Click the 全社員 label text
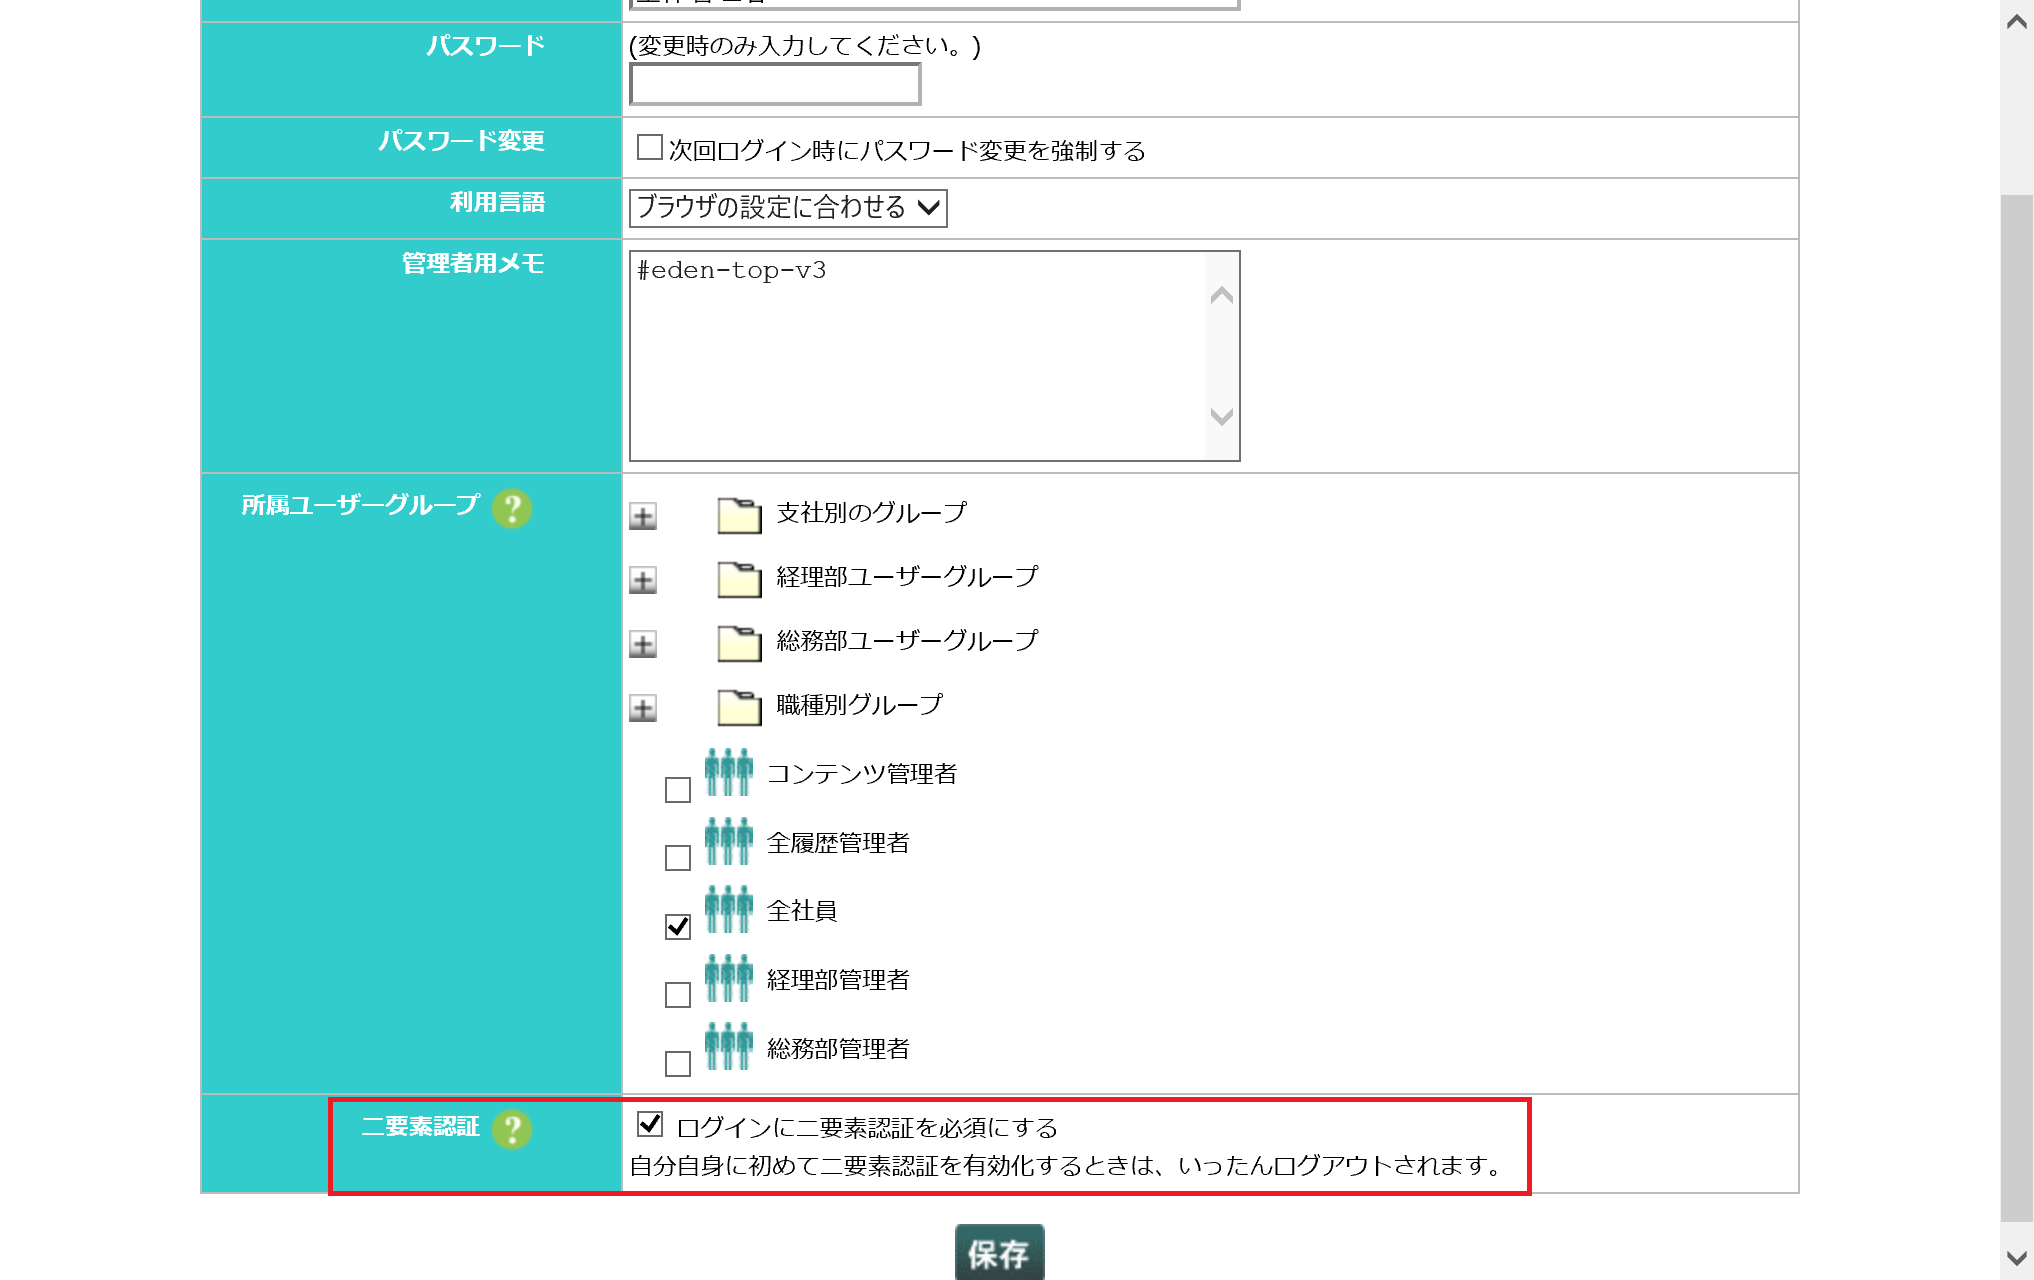2034x1280 pixels. pyautogui.click(x=802, y=911)
